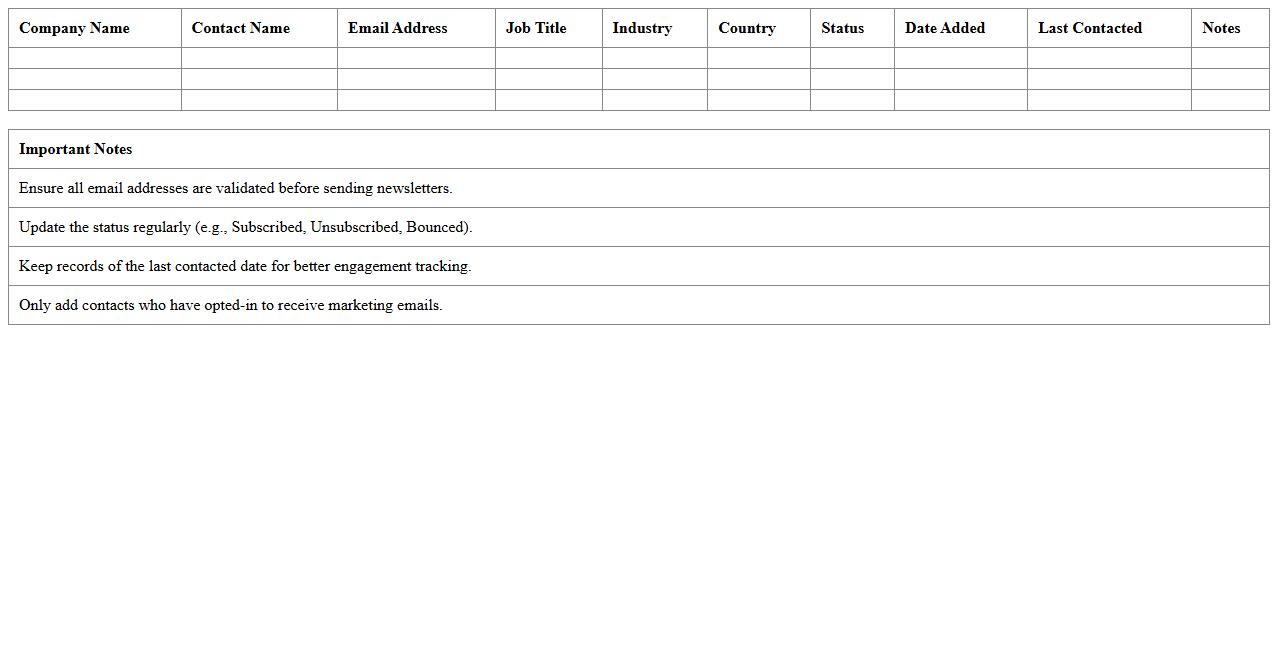This screenshot has width=1278, height=650.
Task: Select the Email Address header cell
Action: tap(398, 28)
